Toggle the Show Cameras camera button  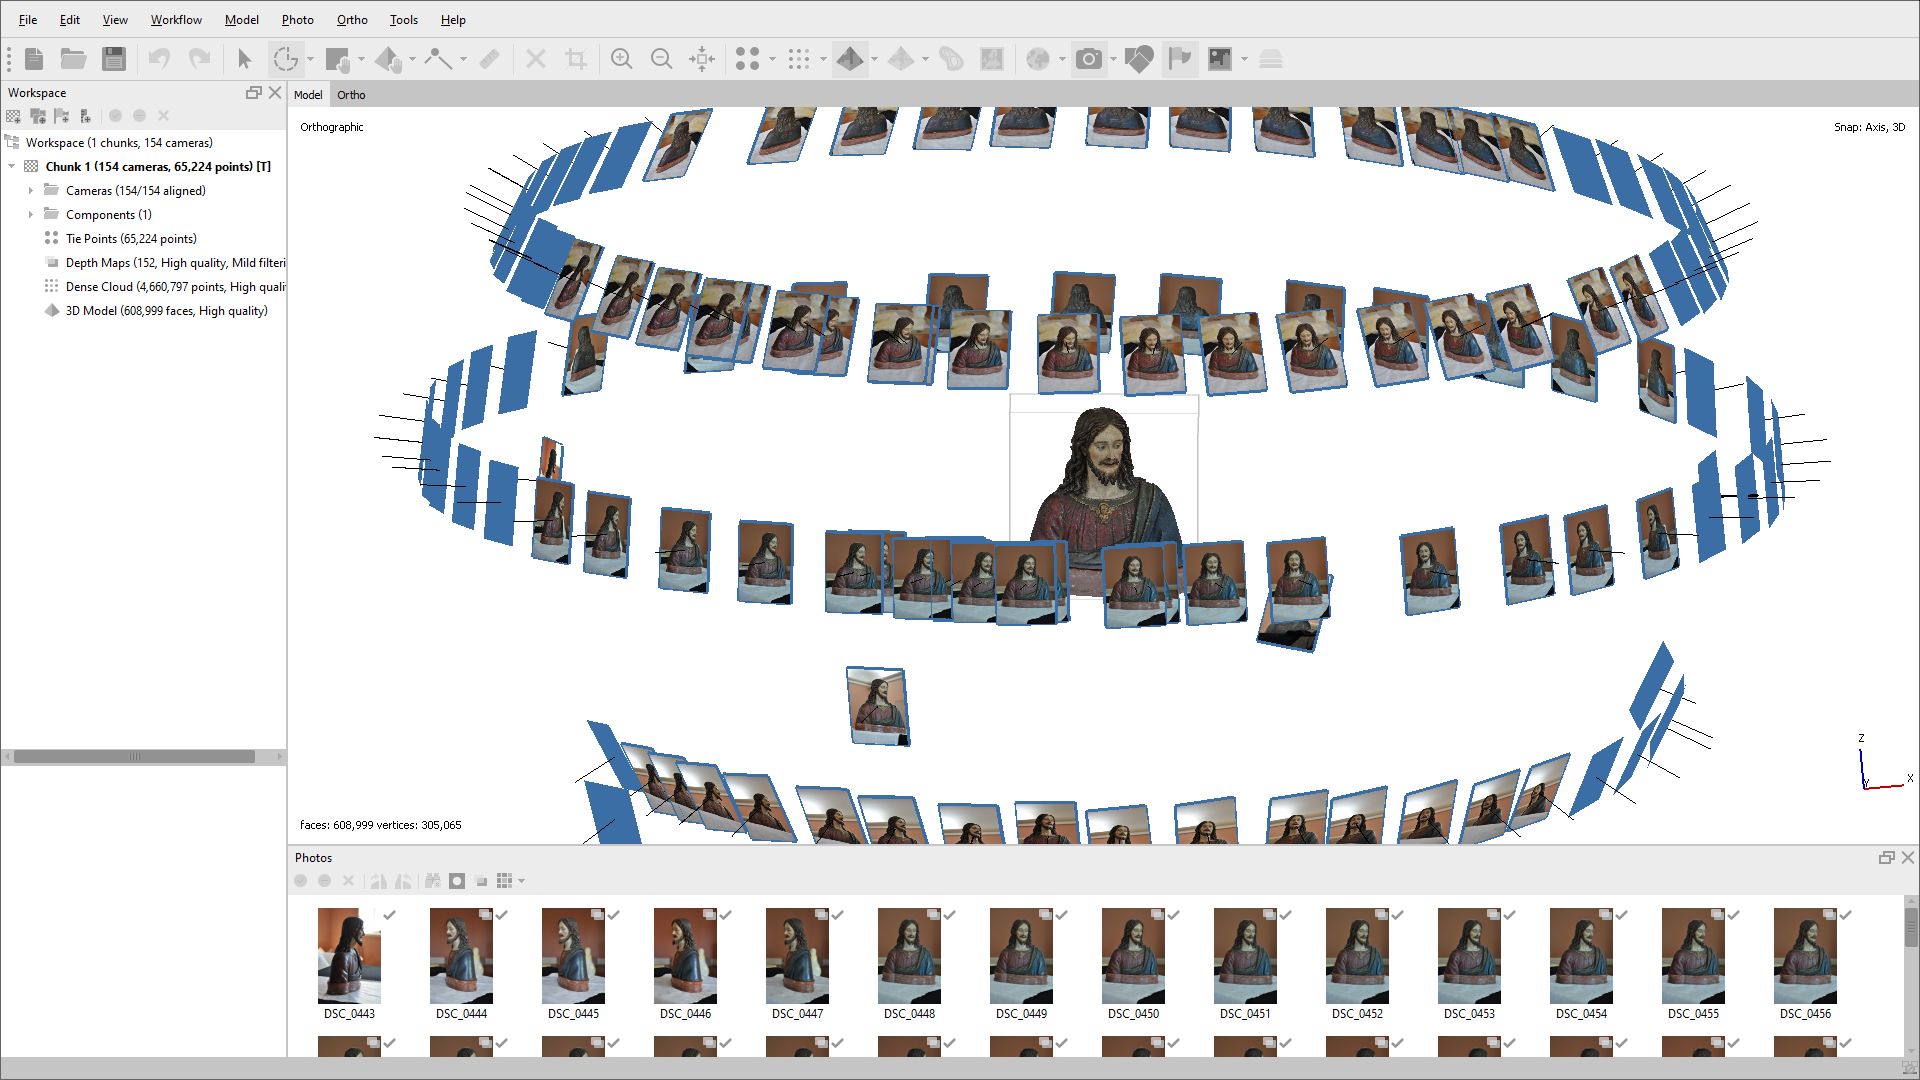1089,59
